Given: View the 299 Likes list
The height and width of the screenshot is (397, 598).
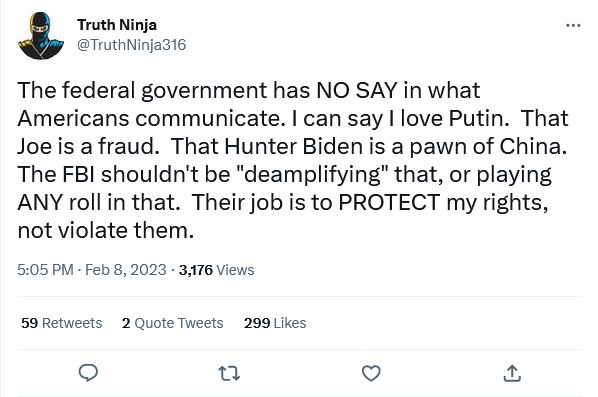Looking at the screenshot, I should 275,323.
